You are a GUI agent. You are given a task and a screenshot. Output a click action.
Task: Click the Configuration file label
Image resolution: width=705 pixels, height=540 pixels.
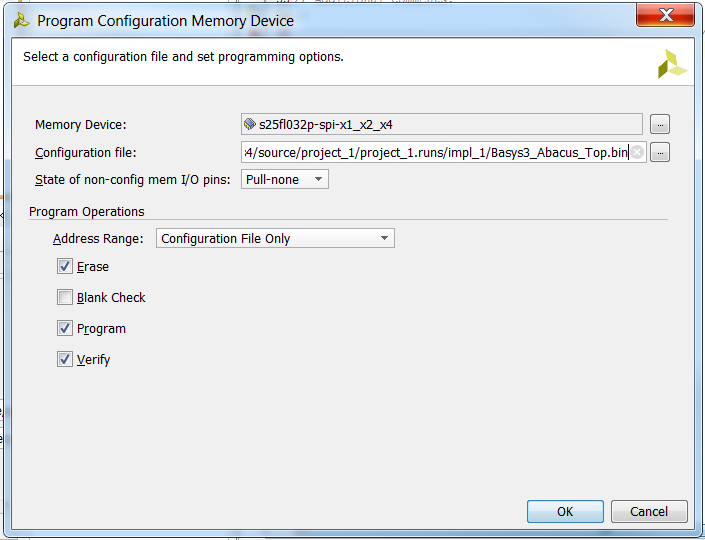tap(85, 153)
